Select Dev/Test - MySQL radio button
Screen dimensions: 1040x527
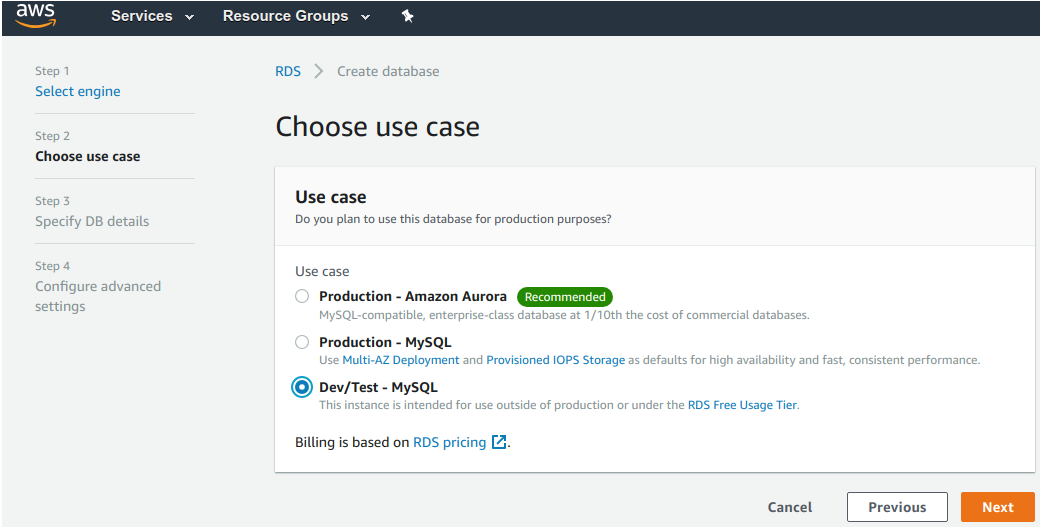(x=302, y=387)
